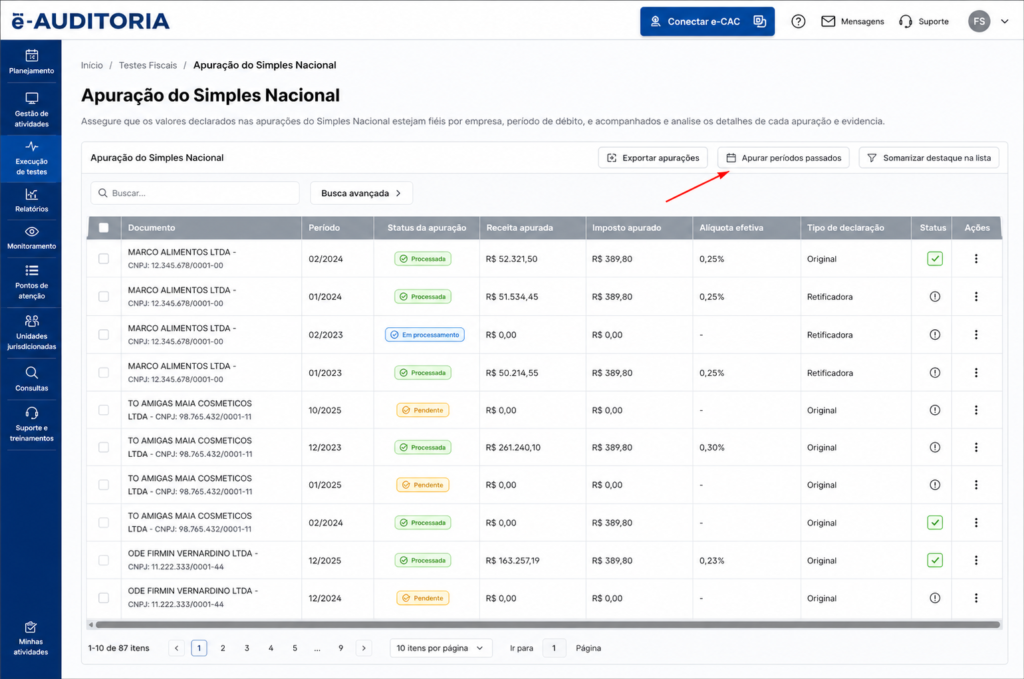Open Mensagens envelope icon in header

click(828, 22)
